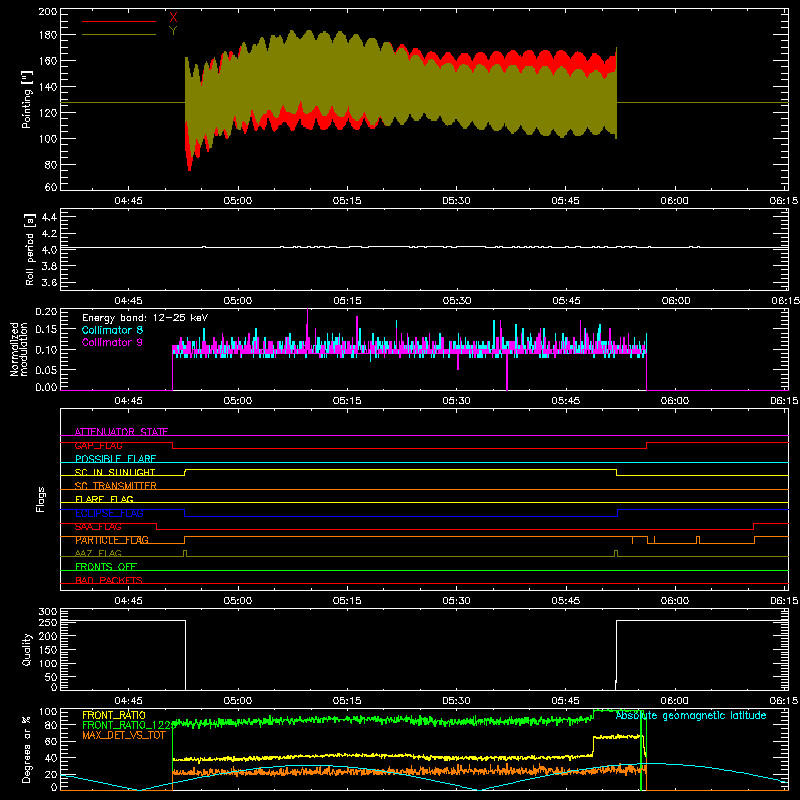Viewport: 800px width, 800px height.
Task: Click the 180 tick label on Pointing axis
Action: tap(48, 35)
